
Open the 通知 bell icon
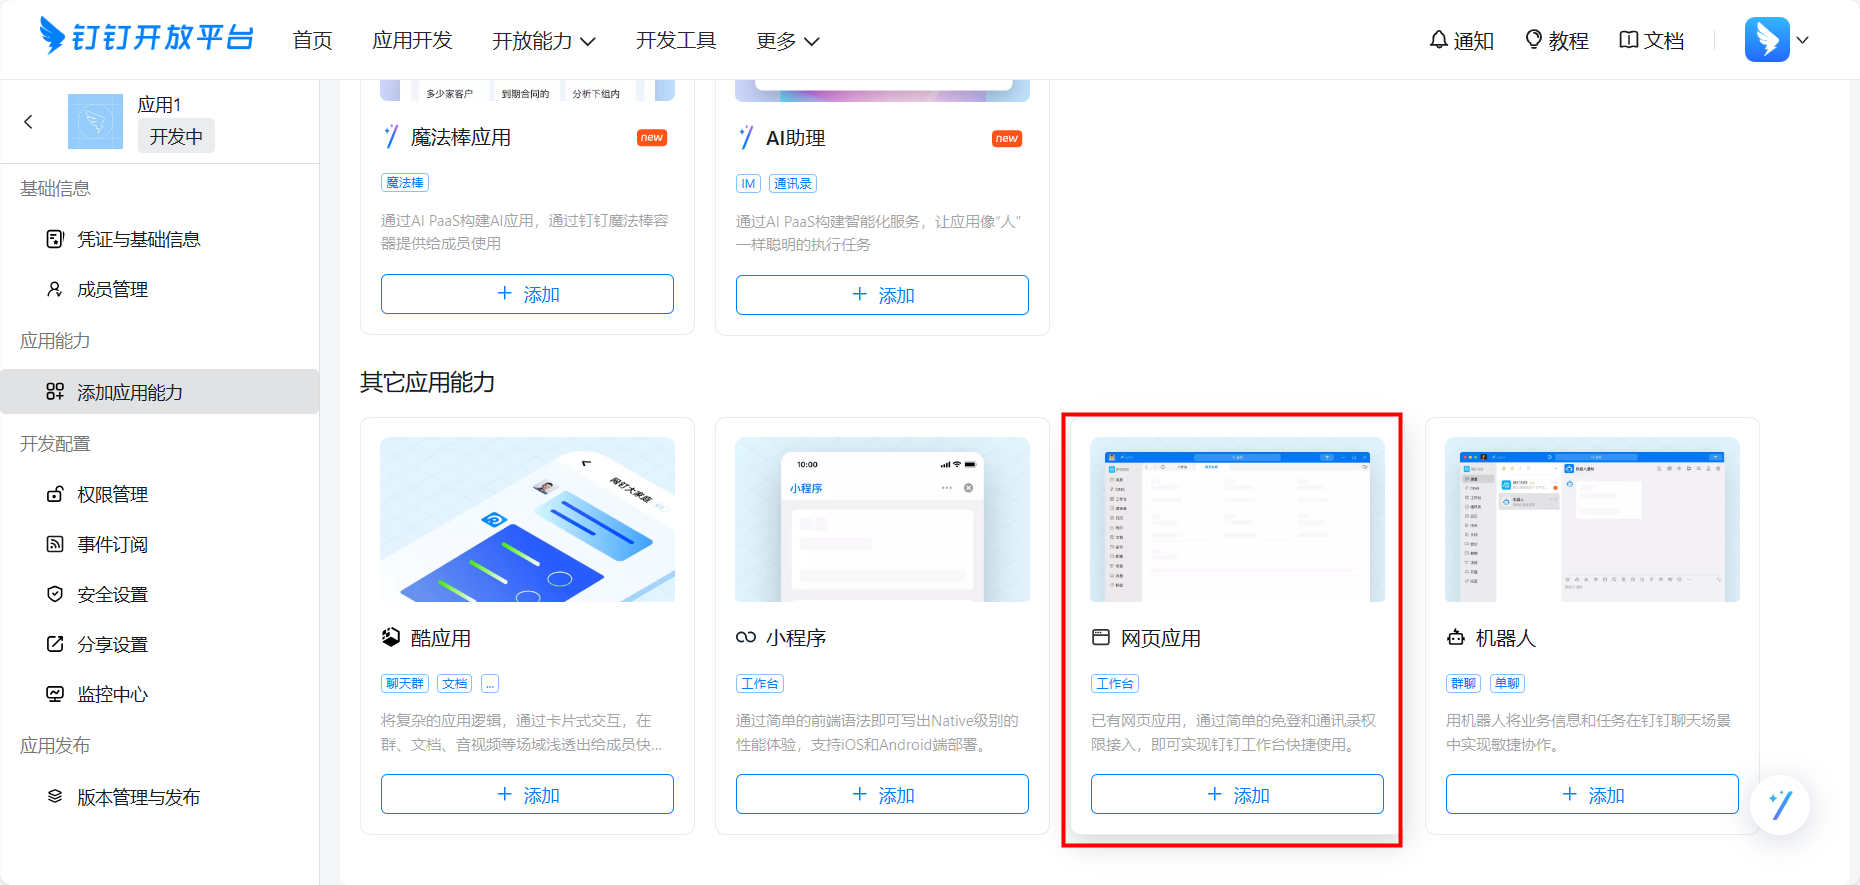coord(1438,40)
